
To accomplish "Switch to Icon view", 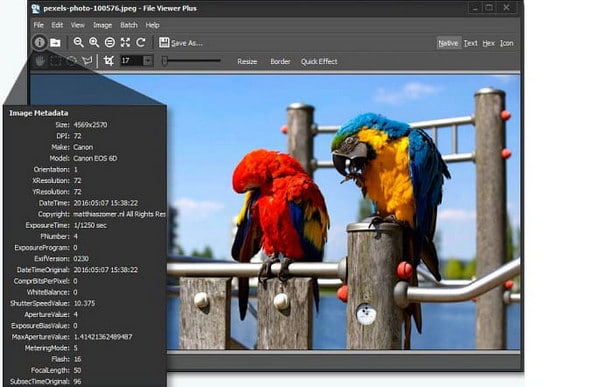I will (507, 43).
